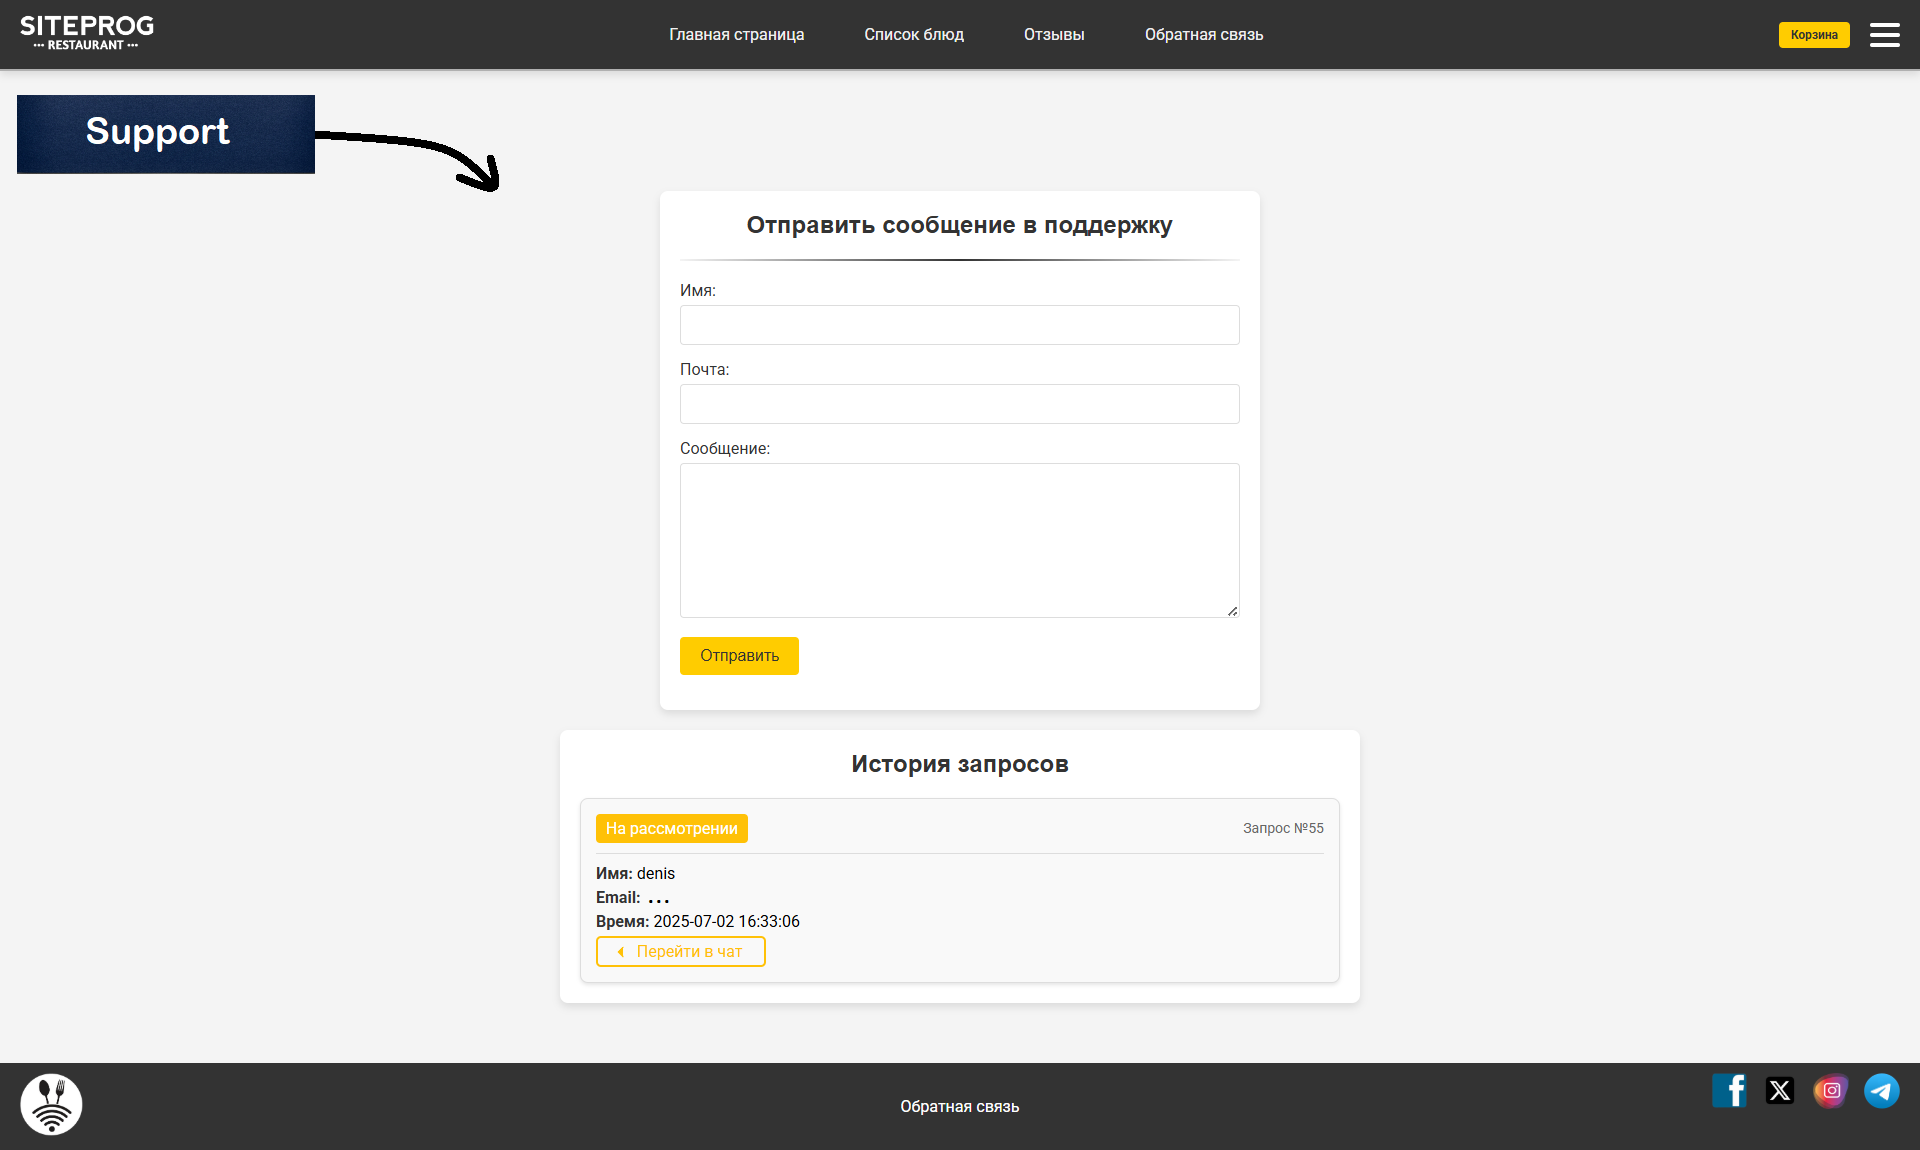Click the Support banner image
The width and height of the screenshot is (1920, 1150).
[166, 134]
